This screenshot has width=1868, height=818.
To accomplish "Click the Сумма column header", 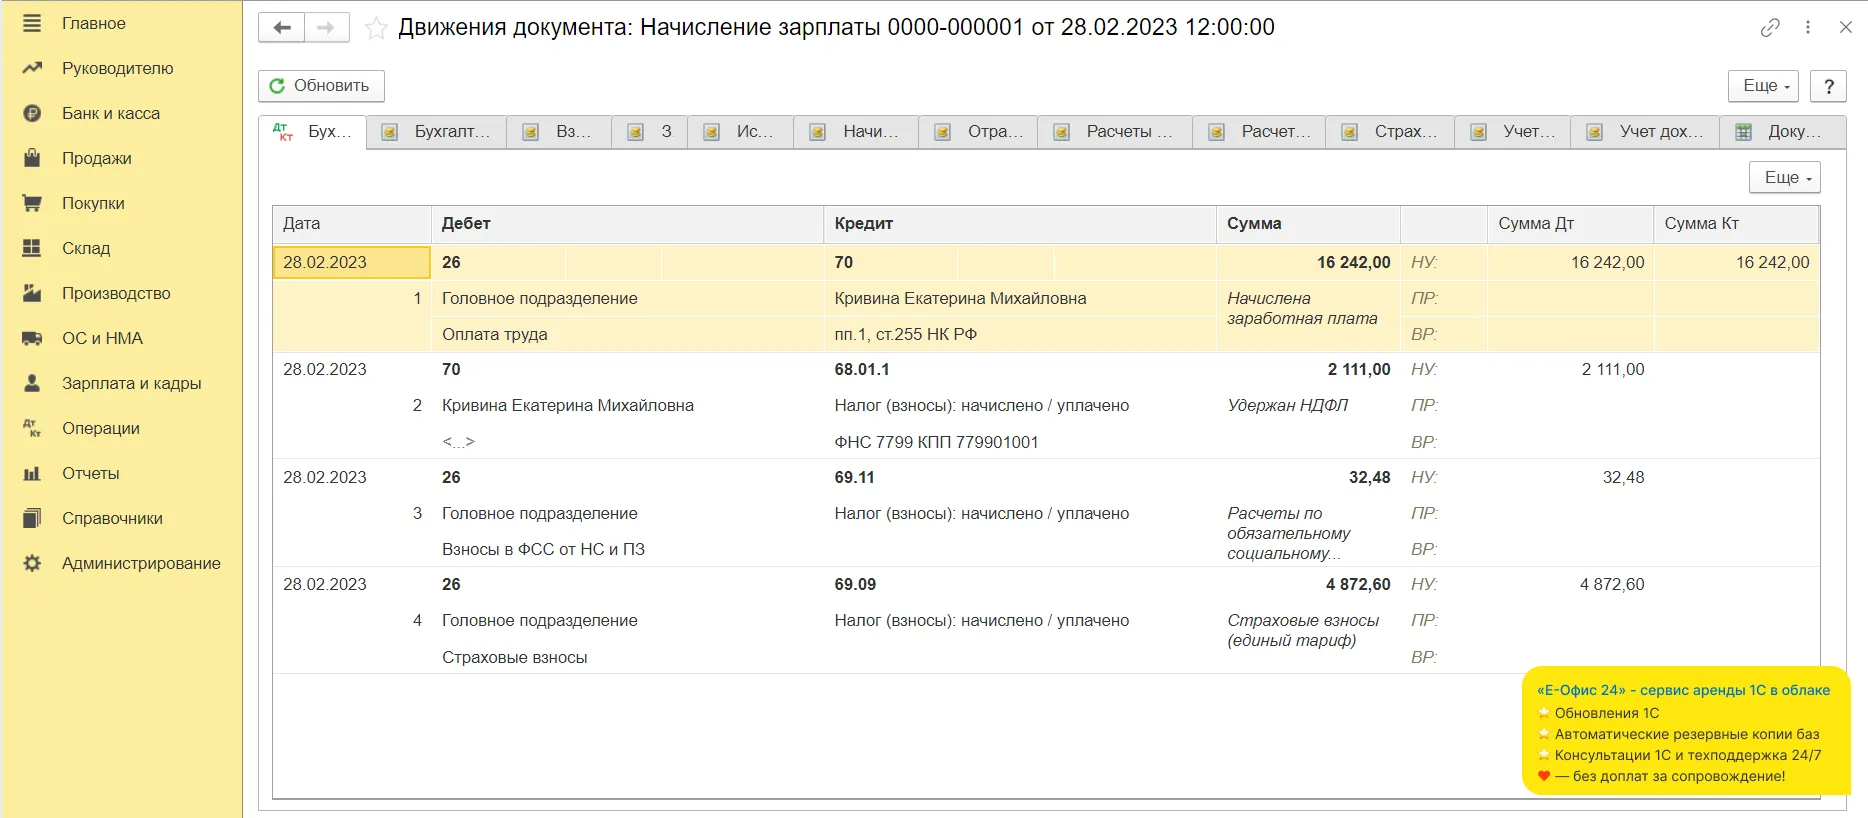I will click(x=1306, y=224).
